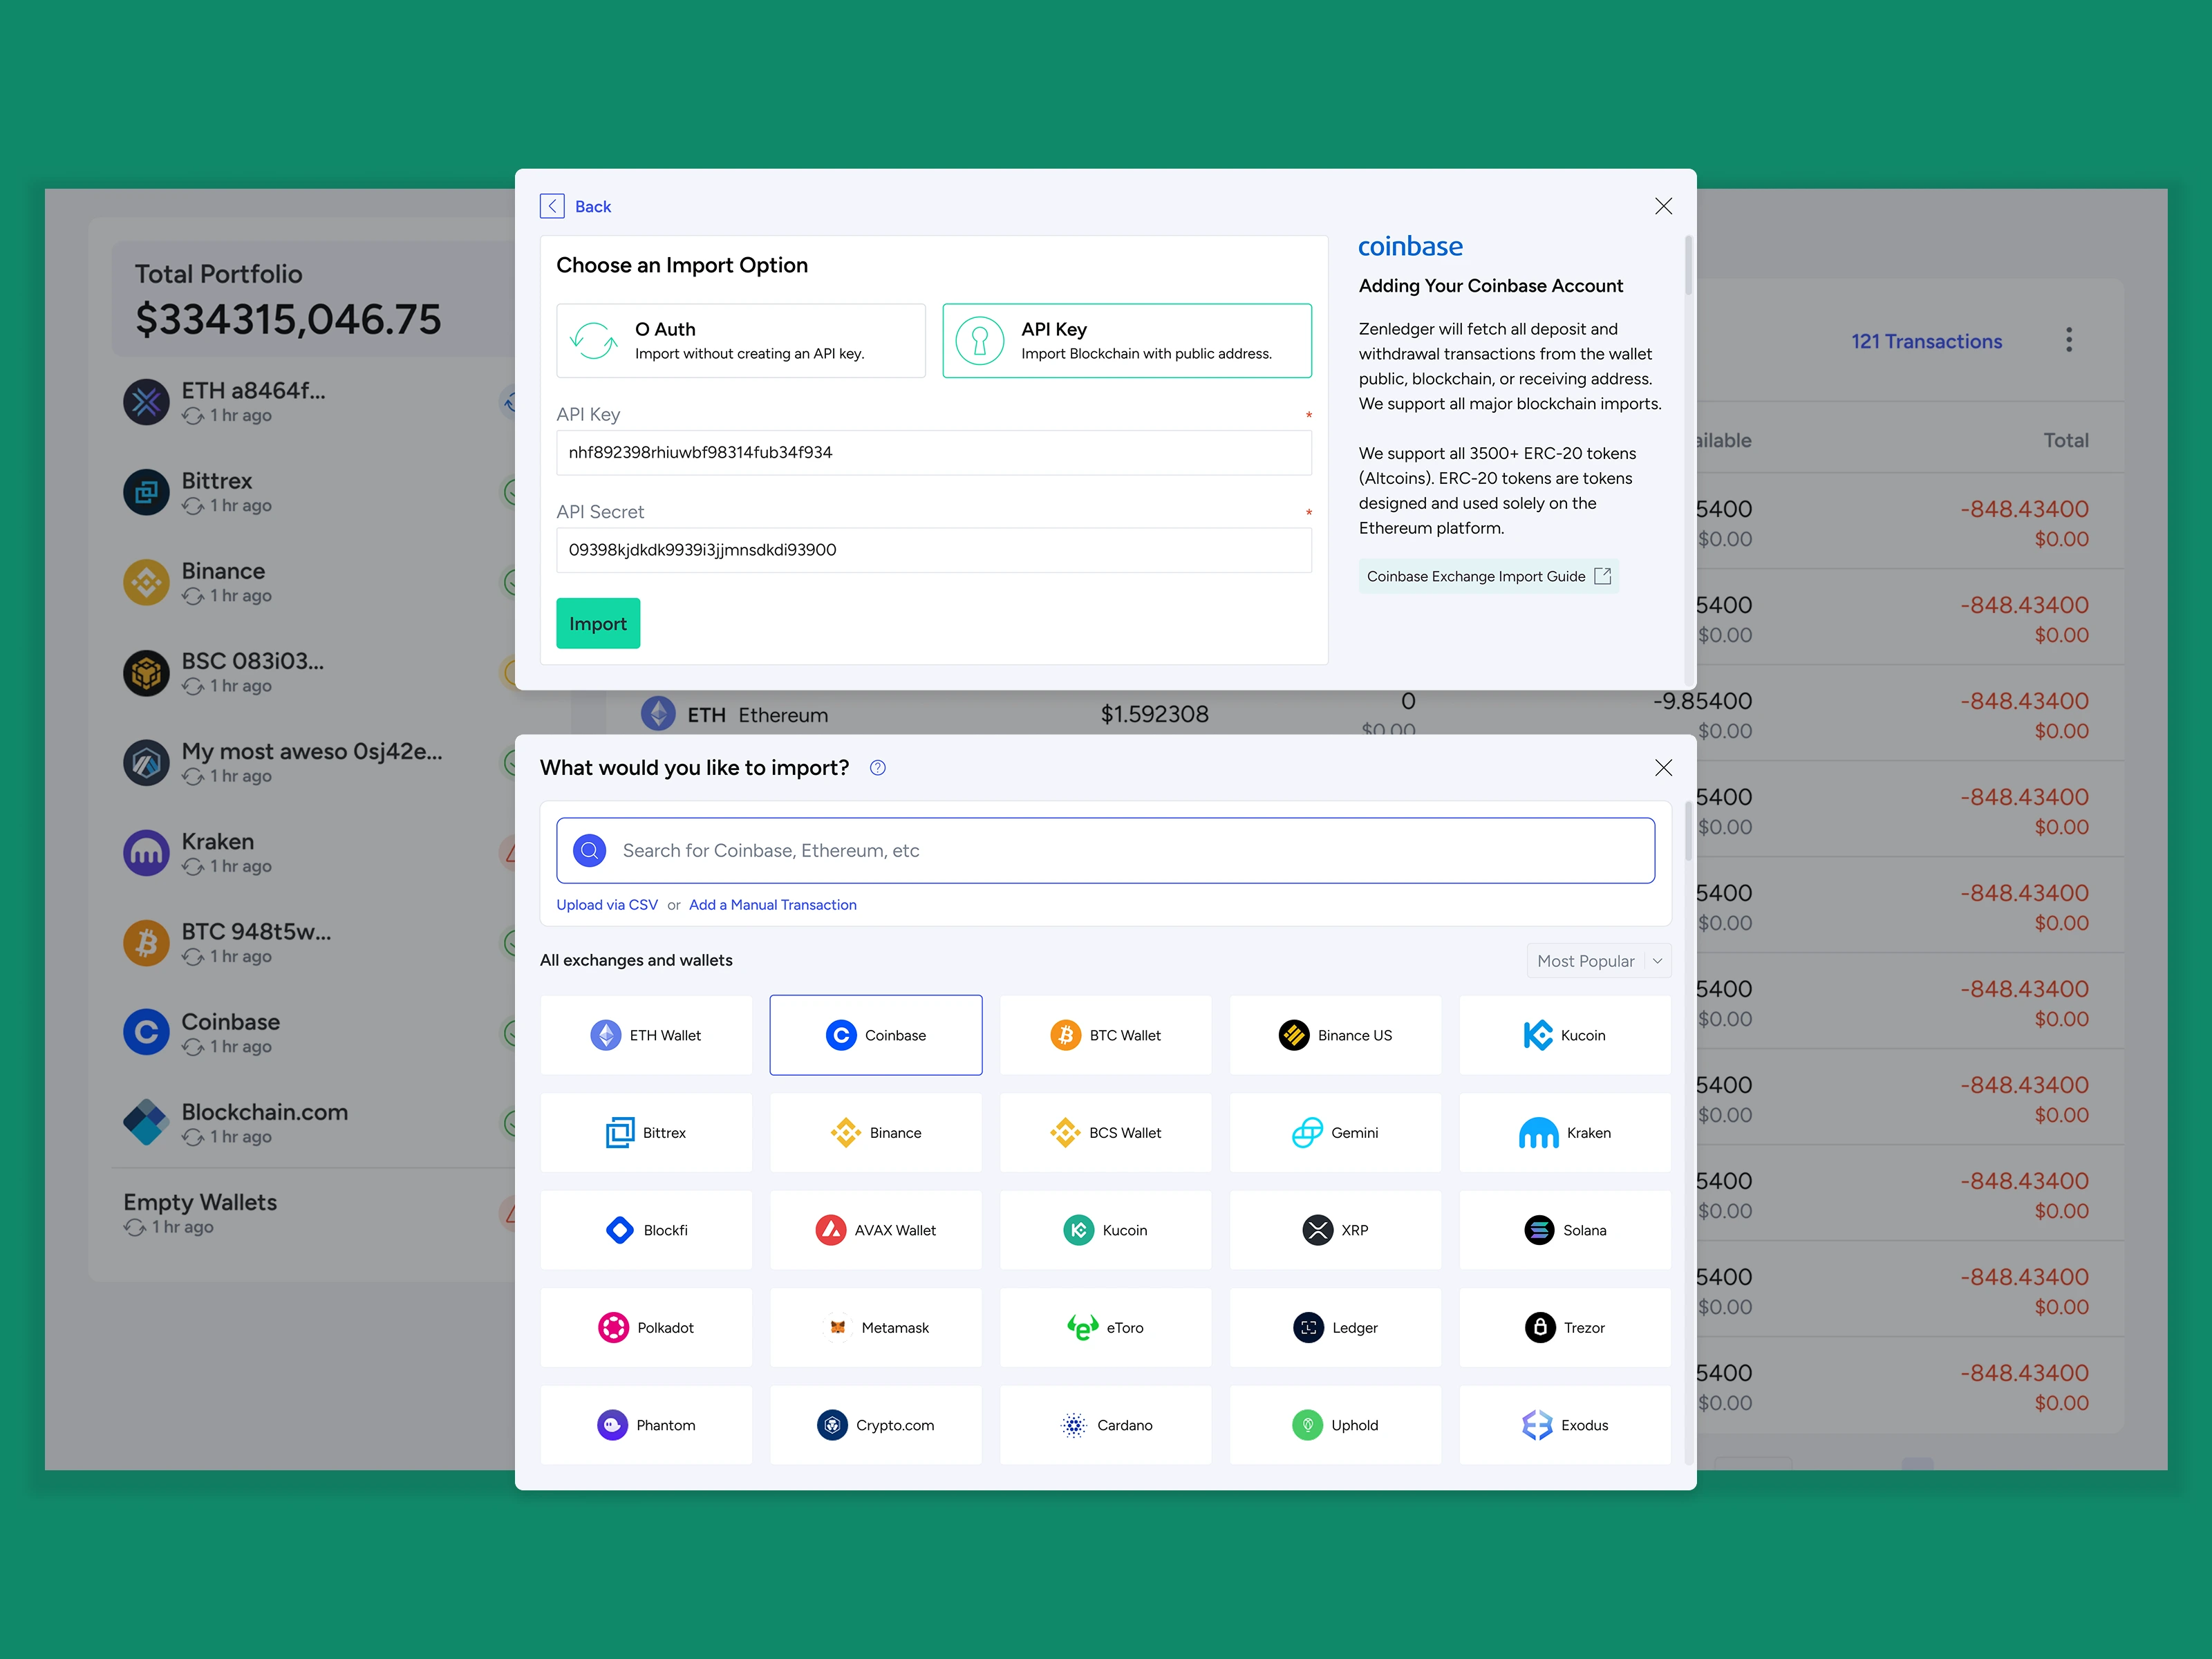The width and height of the screenshot is (2212, 1659).
Task: Click the search magnifier icon
Action: [x=589, y=850]
